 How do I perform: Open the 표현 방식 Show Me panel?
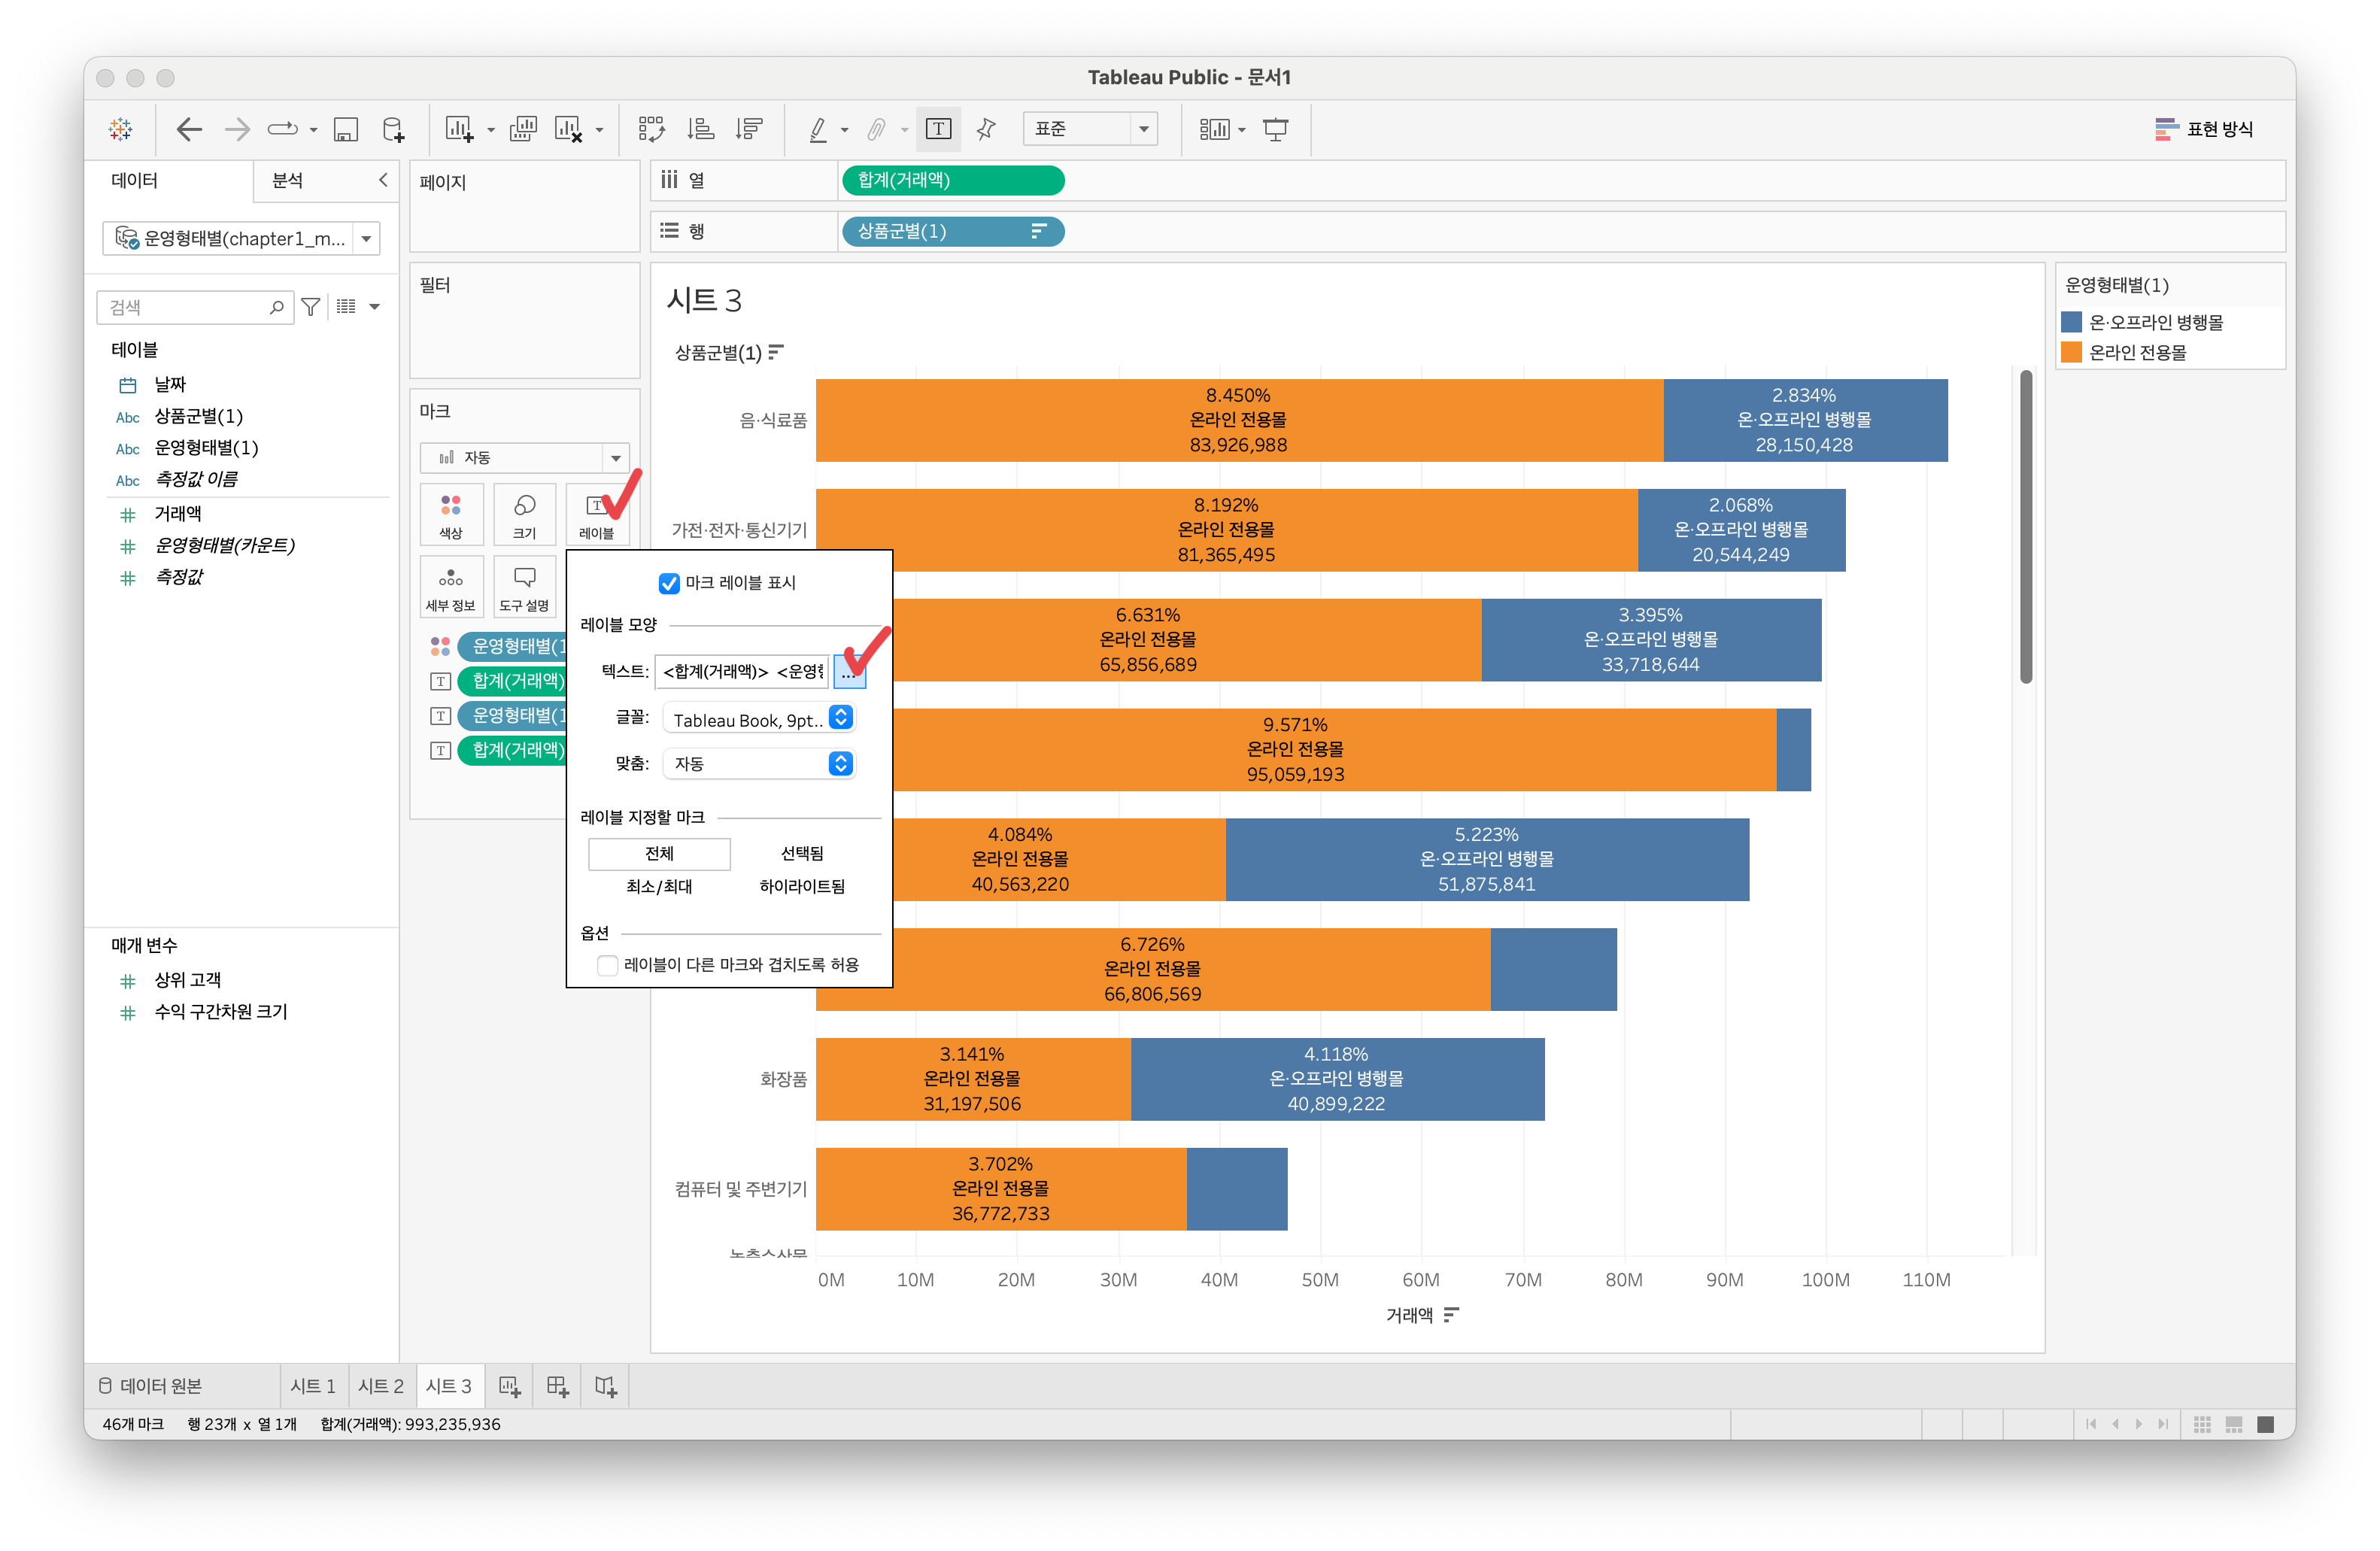click(x=2204, y=129)
